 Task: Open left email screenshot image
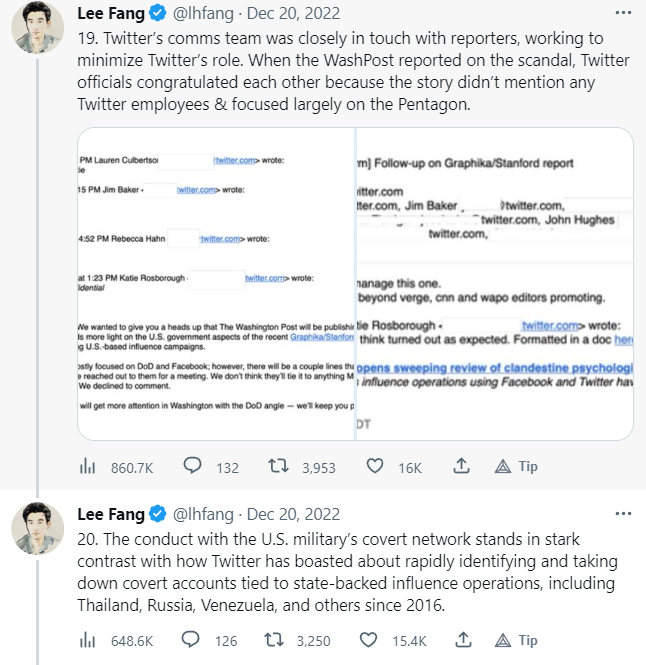click(x=216, y=283)
